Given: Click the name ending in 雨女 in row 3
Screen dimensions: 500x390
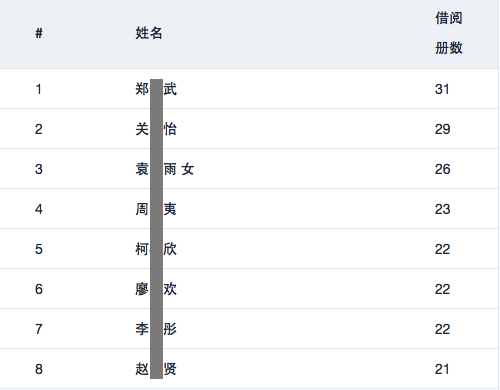Looking at the screenshot, I should click(165, 169).
